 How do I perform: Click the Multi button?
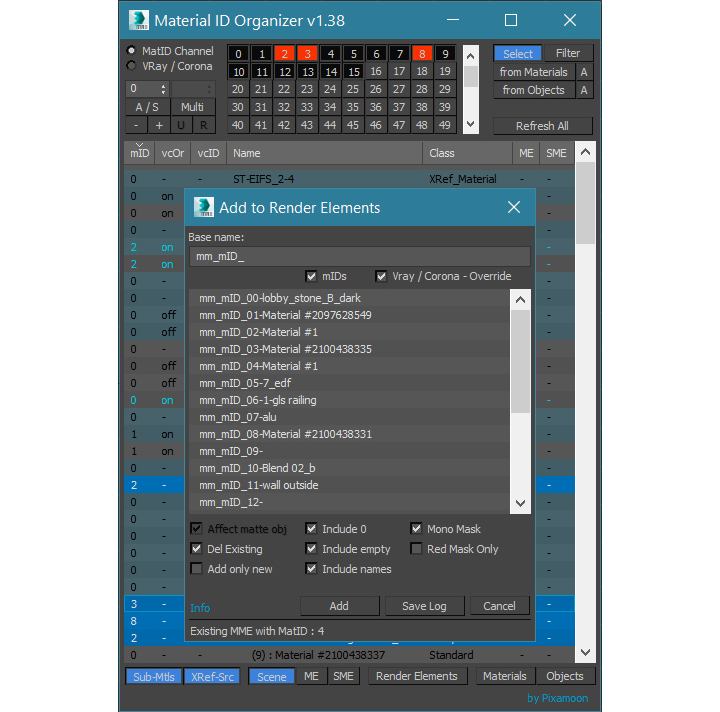(x=192, y=107)
